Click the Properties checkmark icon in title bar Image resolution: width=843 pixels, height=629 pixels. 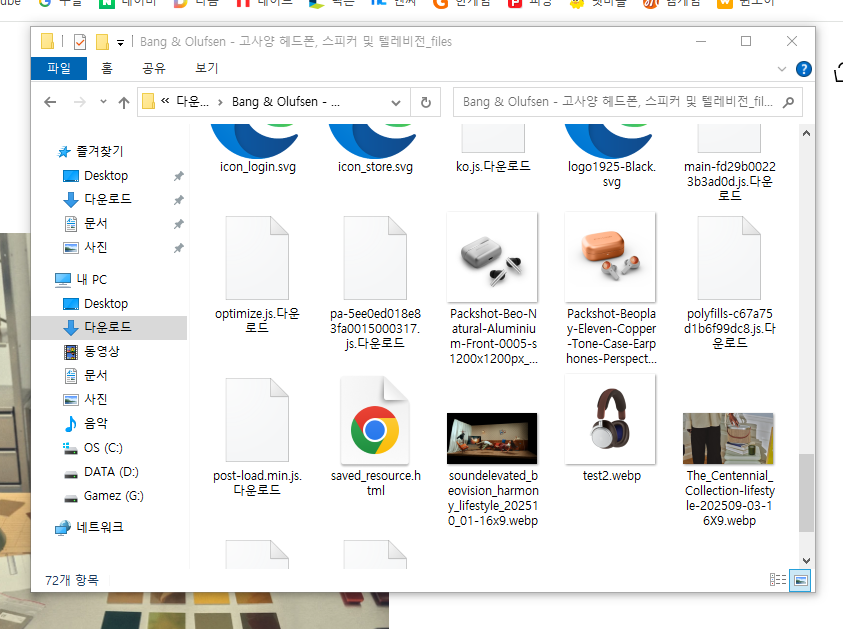coord(80,41)
